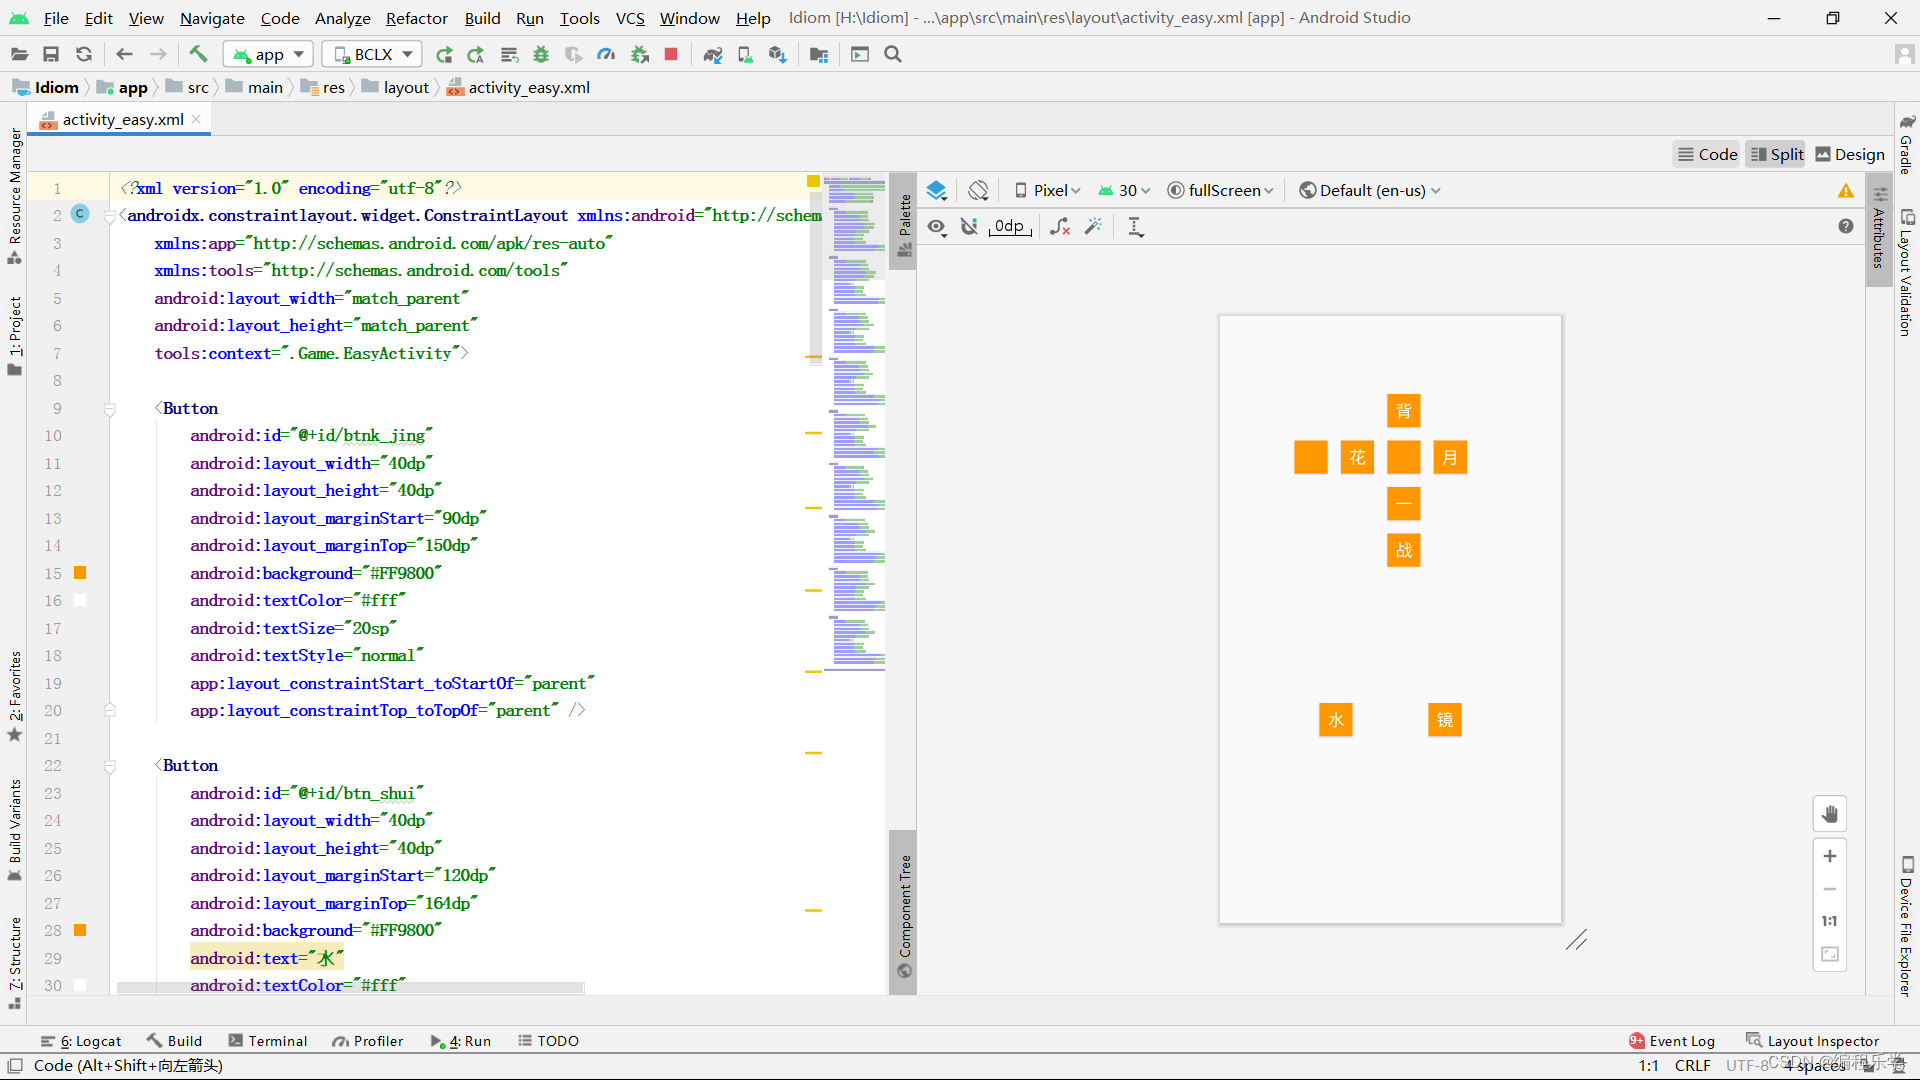The height and width of the screenshot is (1080, 1920).
Task: Click the Infer Constraints magic wand icon
Action: pos(1093,227)
